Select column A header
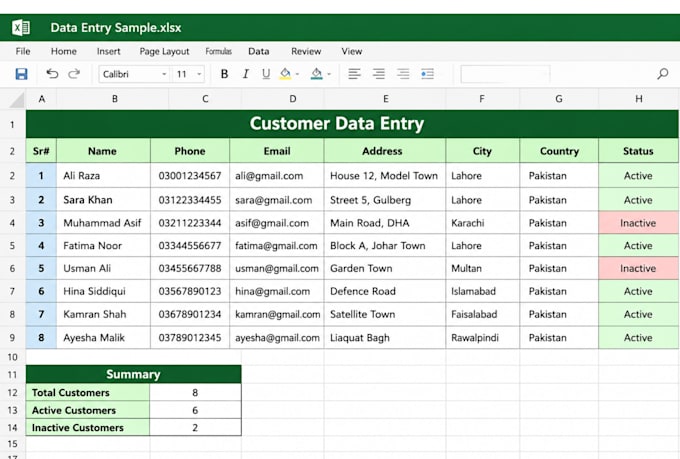680x459 pixels. (42, 99)
